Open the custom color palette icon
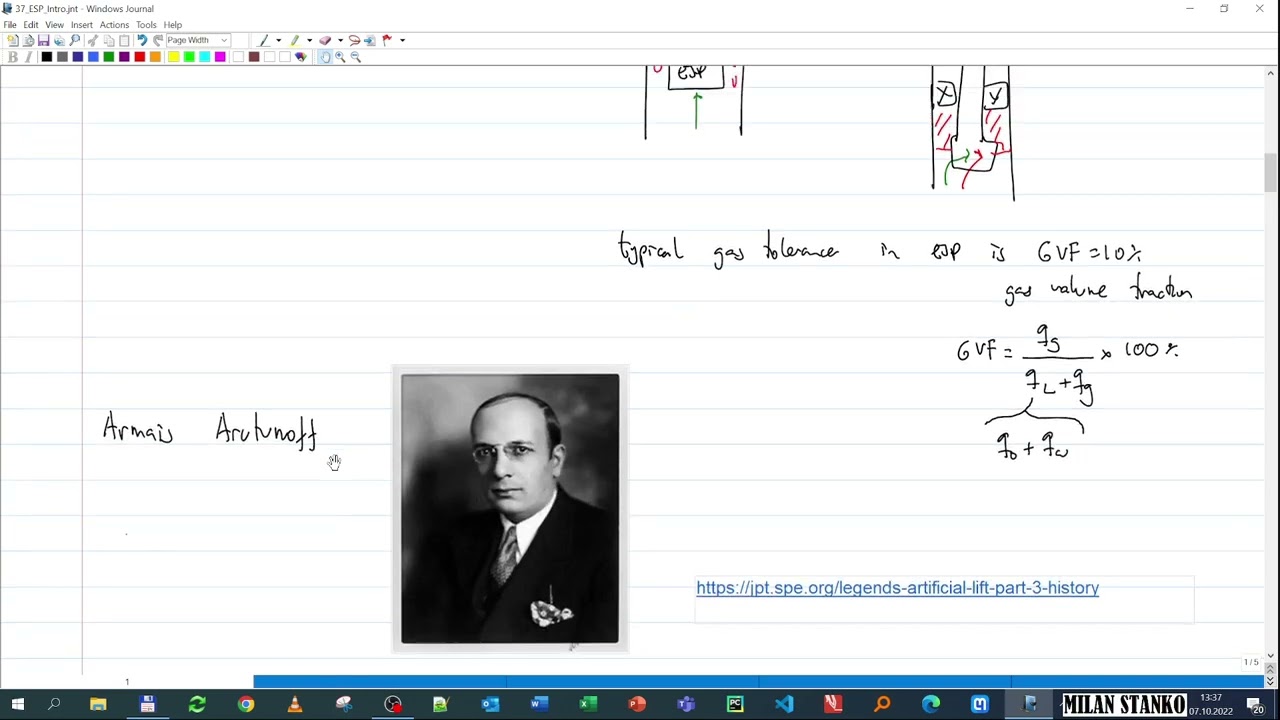 tap(300, 57)
